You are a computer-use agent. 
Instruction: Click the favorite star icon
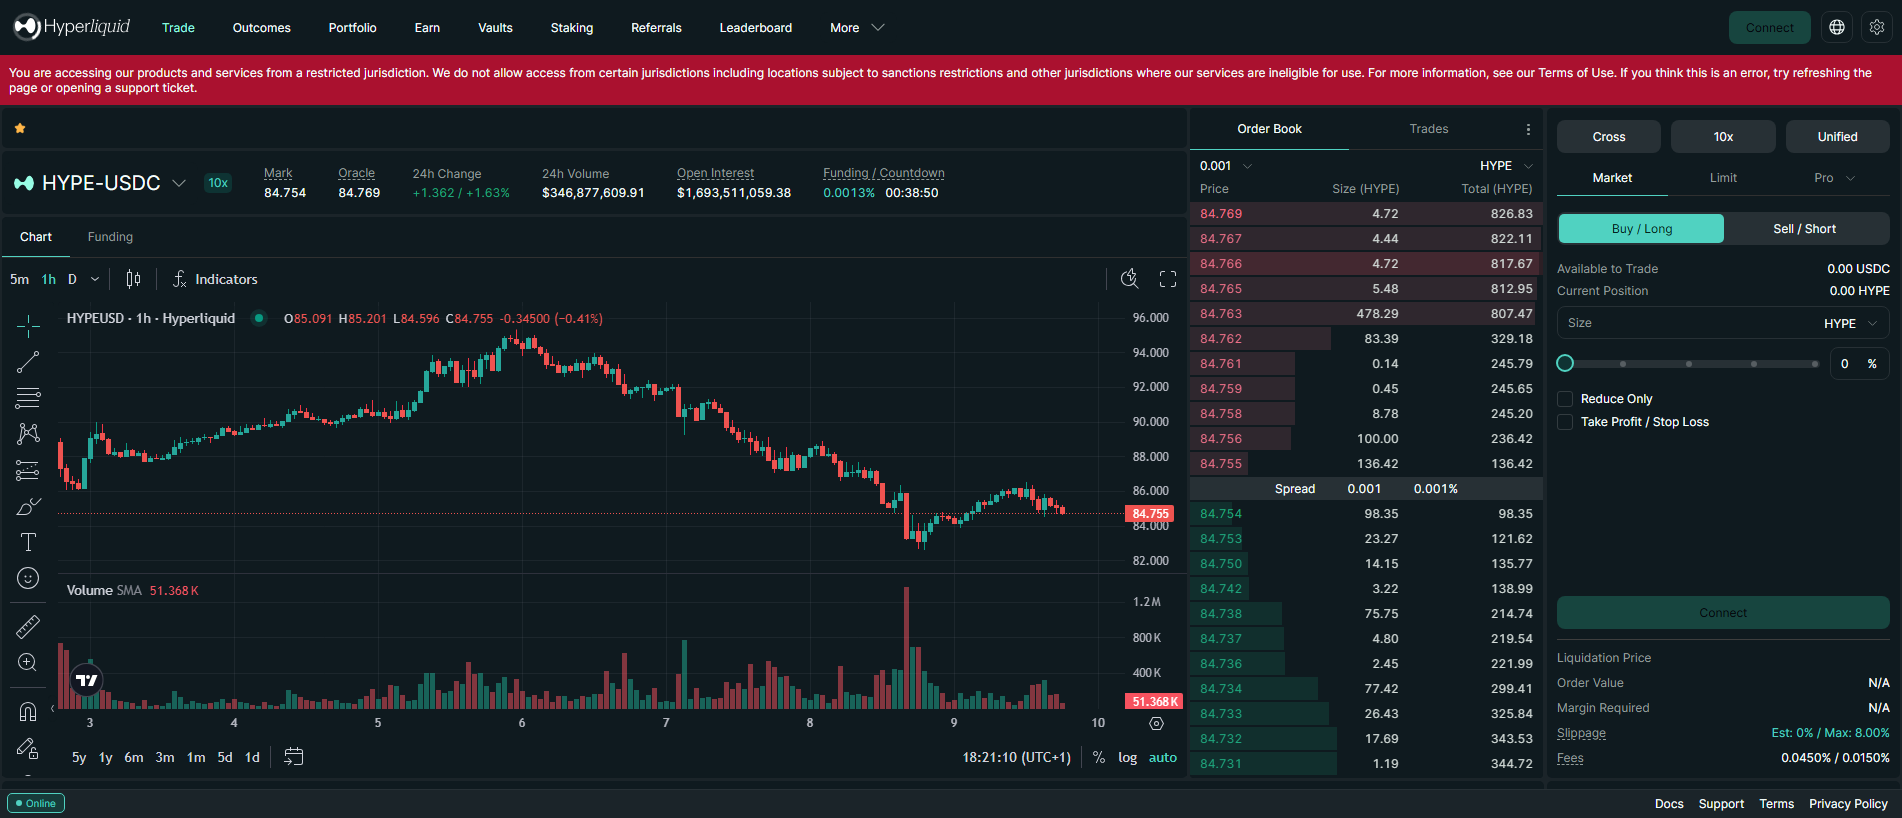(x=20, y=128)
